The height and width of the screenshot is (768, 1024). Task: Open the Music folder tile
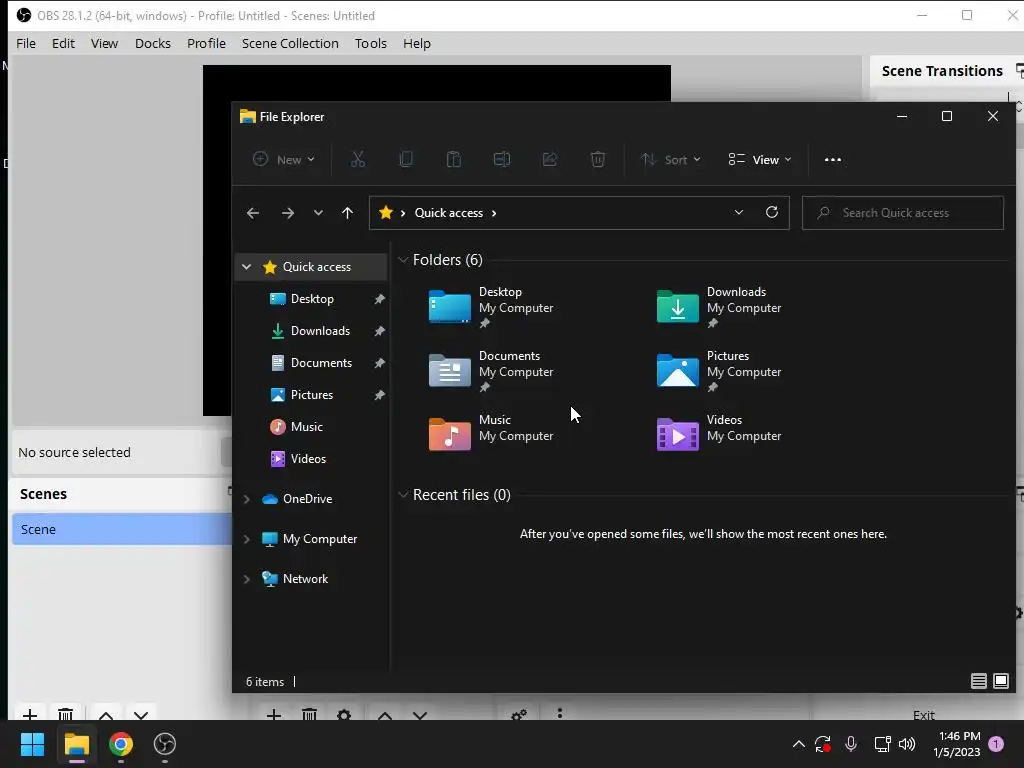491,434
